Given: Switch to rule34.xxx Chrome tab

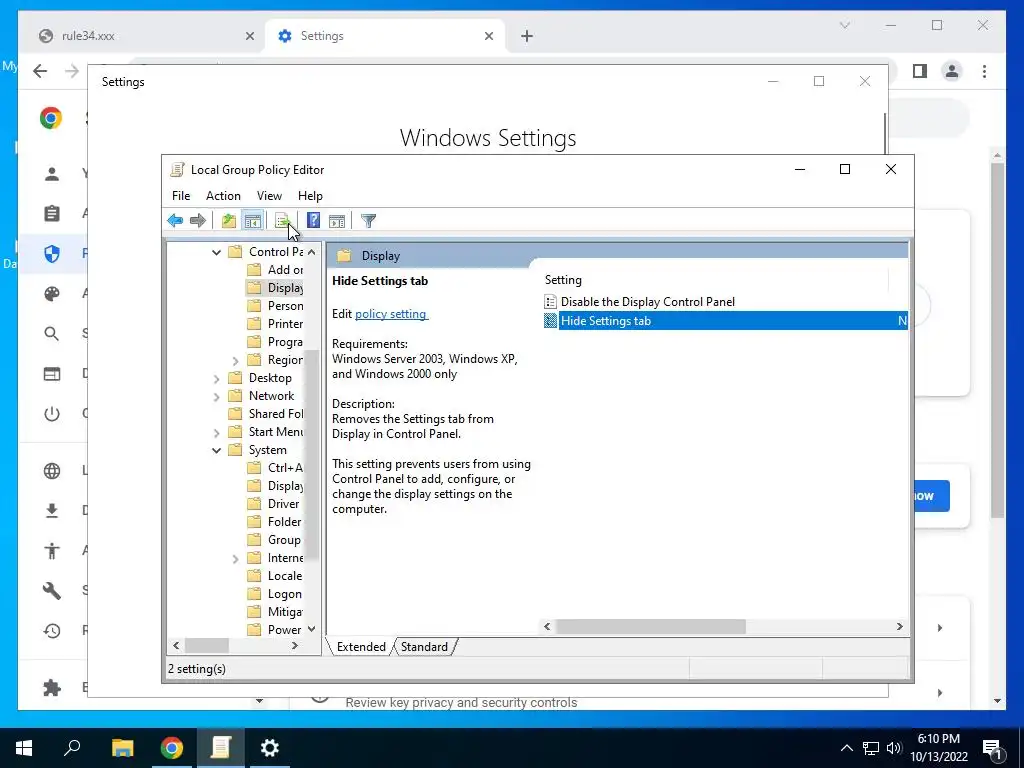Looking at the screenshot, I should point(146,36).
